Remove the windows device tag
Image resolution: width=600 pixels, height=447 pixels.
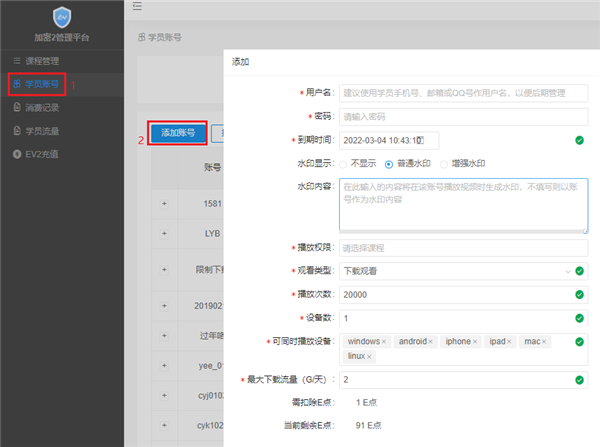[383, 342]
